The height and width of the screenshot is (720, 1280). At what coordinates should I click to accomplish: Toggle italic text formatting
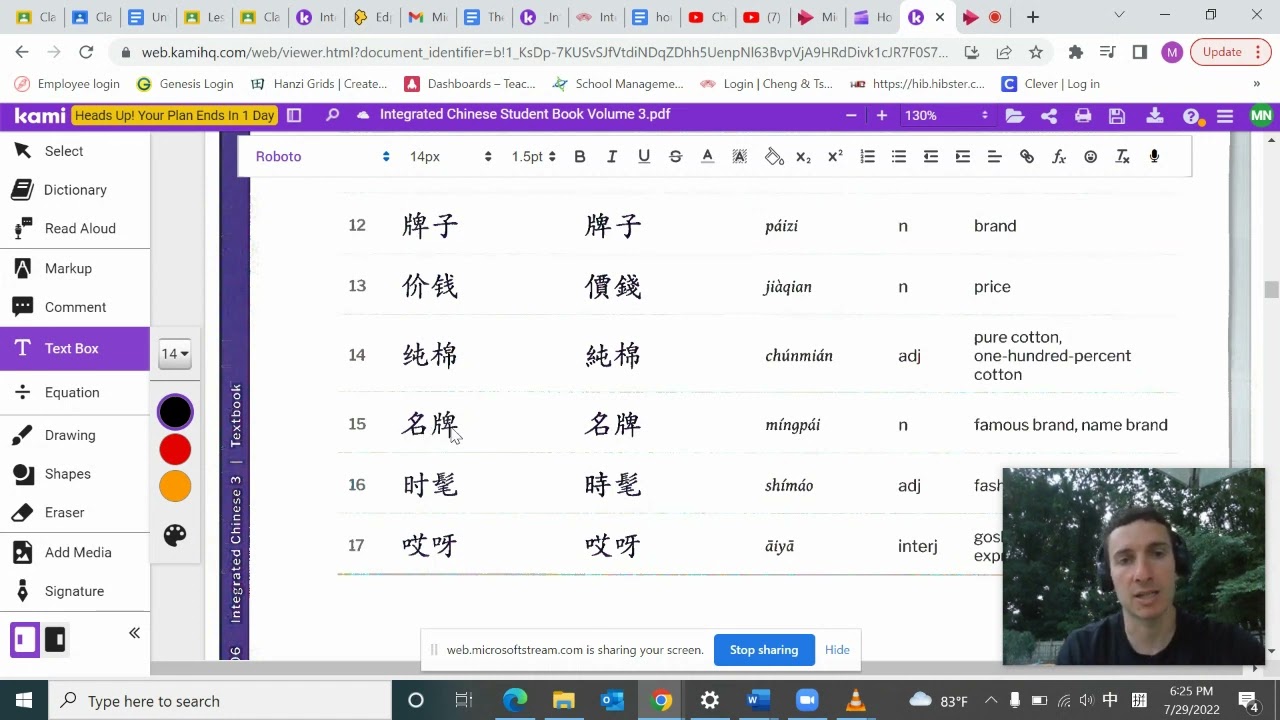tap(612, 157)
